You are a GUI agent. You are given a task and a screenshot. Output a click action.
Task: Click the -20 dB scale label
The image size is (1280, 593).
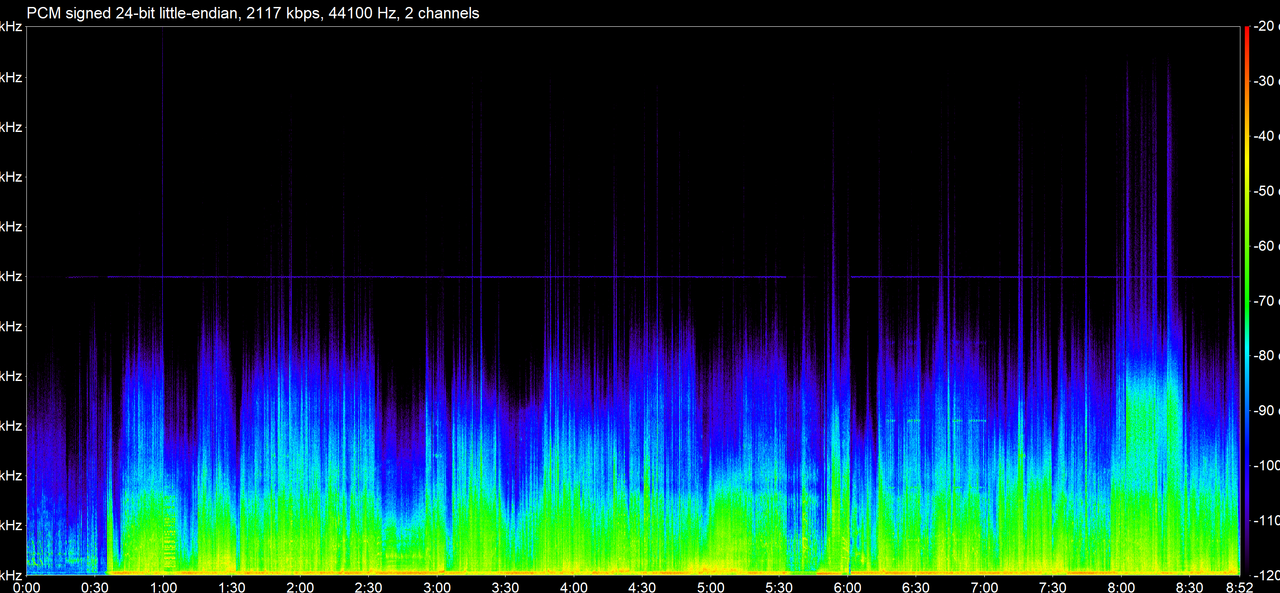[1266, 26]
